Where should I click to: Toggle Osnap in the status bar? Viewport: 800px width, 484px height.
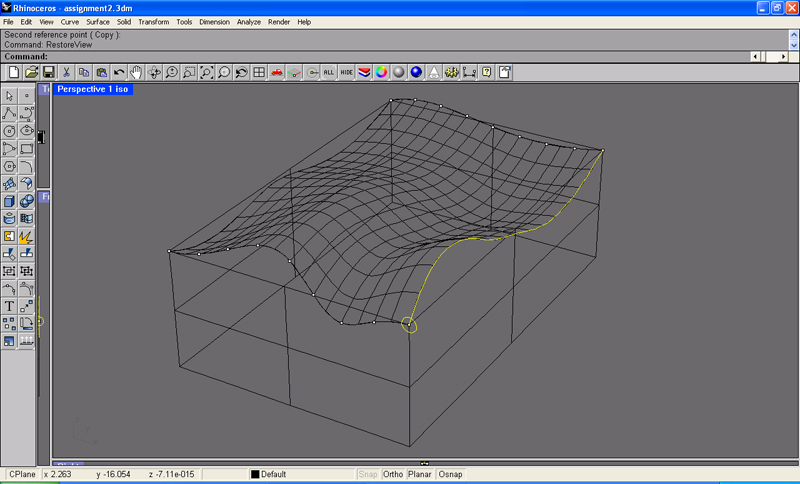450,474
